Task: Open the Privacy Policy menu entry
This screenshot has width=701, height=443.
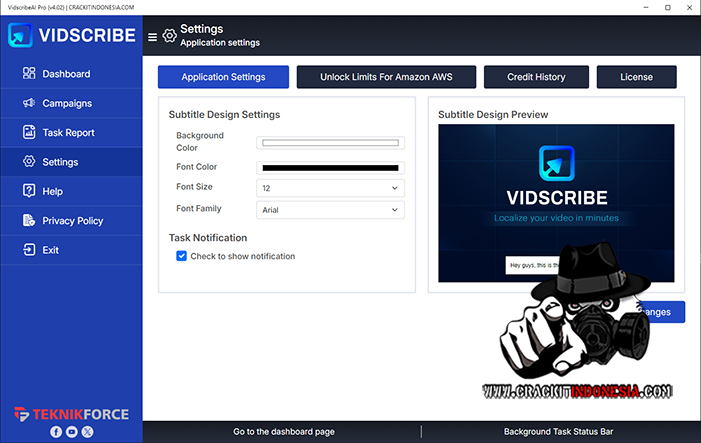Action: click(72, 221)
